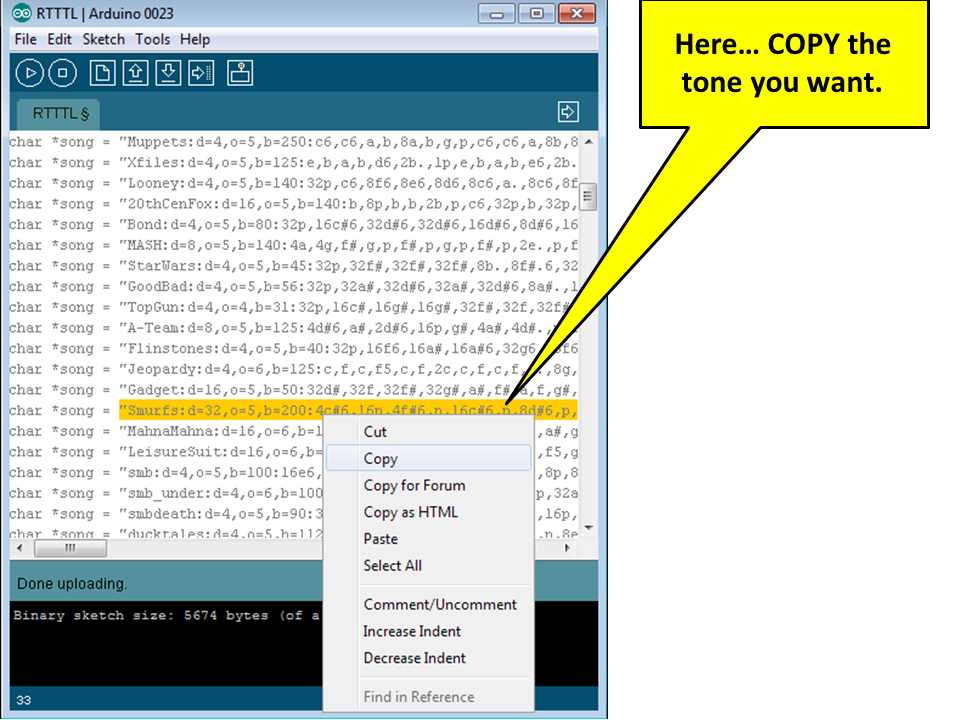Click the Bond song line
Image resolution: width=960 pixels, height=720 pixels.
tap(293, 225)
